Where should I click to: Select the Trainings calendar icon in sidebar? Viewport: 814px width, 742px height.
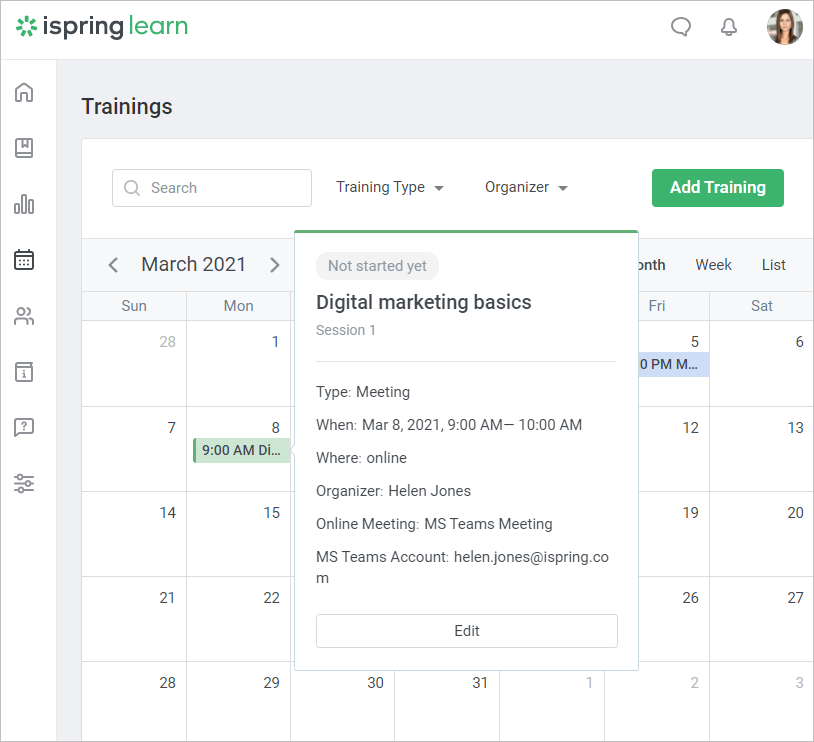[24, 260]
